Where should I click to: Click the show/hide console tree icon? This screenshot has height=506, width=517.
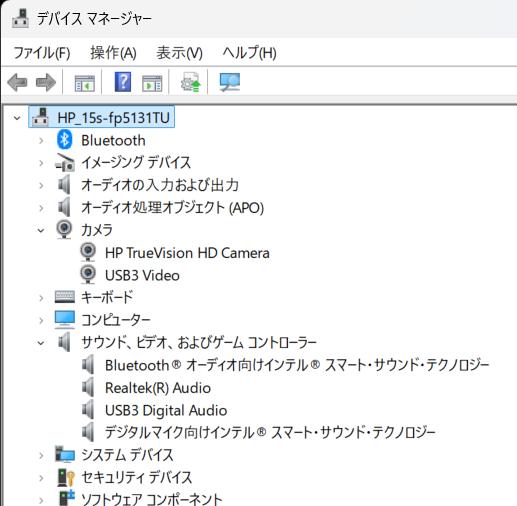tap(84, 83)
